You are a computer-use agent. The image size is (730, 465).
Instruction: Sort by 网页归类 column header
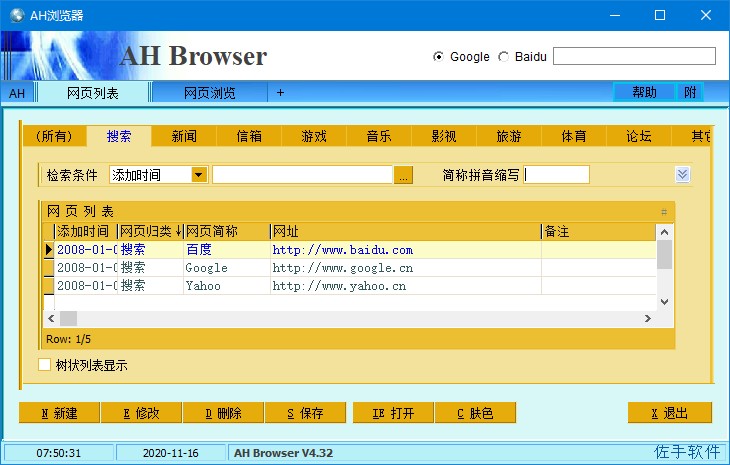(x=150, y=231)
